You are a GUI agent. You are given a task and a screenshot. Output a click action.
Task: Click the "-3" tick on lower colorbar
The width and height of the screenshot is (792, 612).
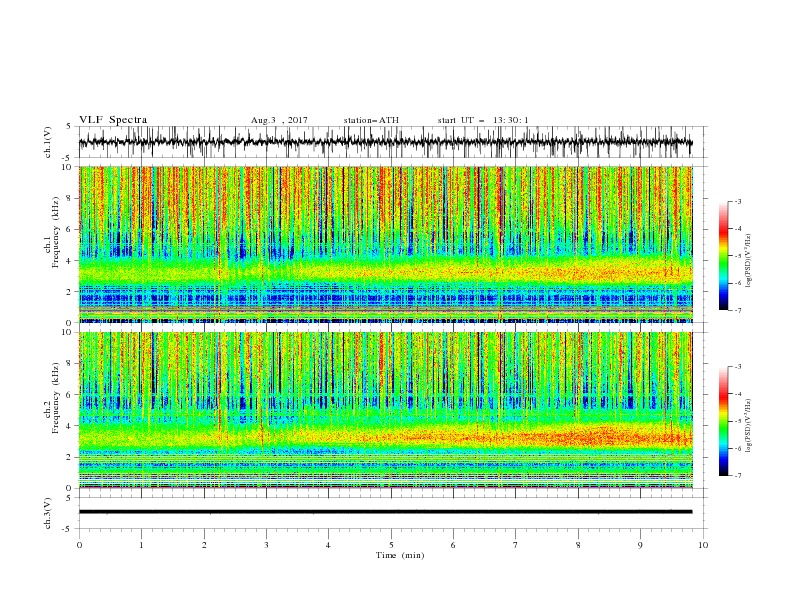pos(737,367)
